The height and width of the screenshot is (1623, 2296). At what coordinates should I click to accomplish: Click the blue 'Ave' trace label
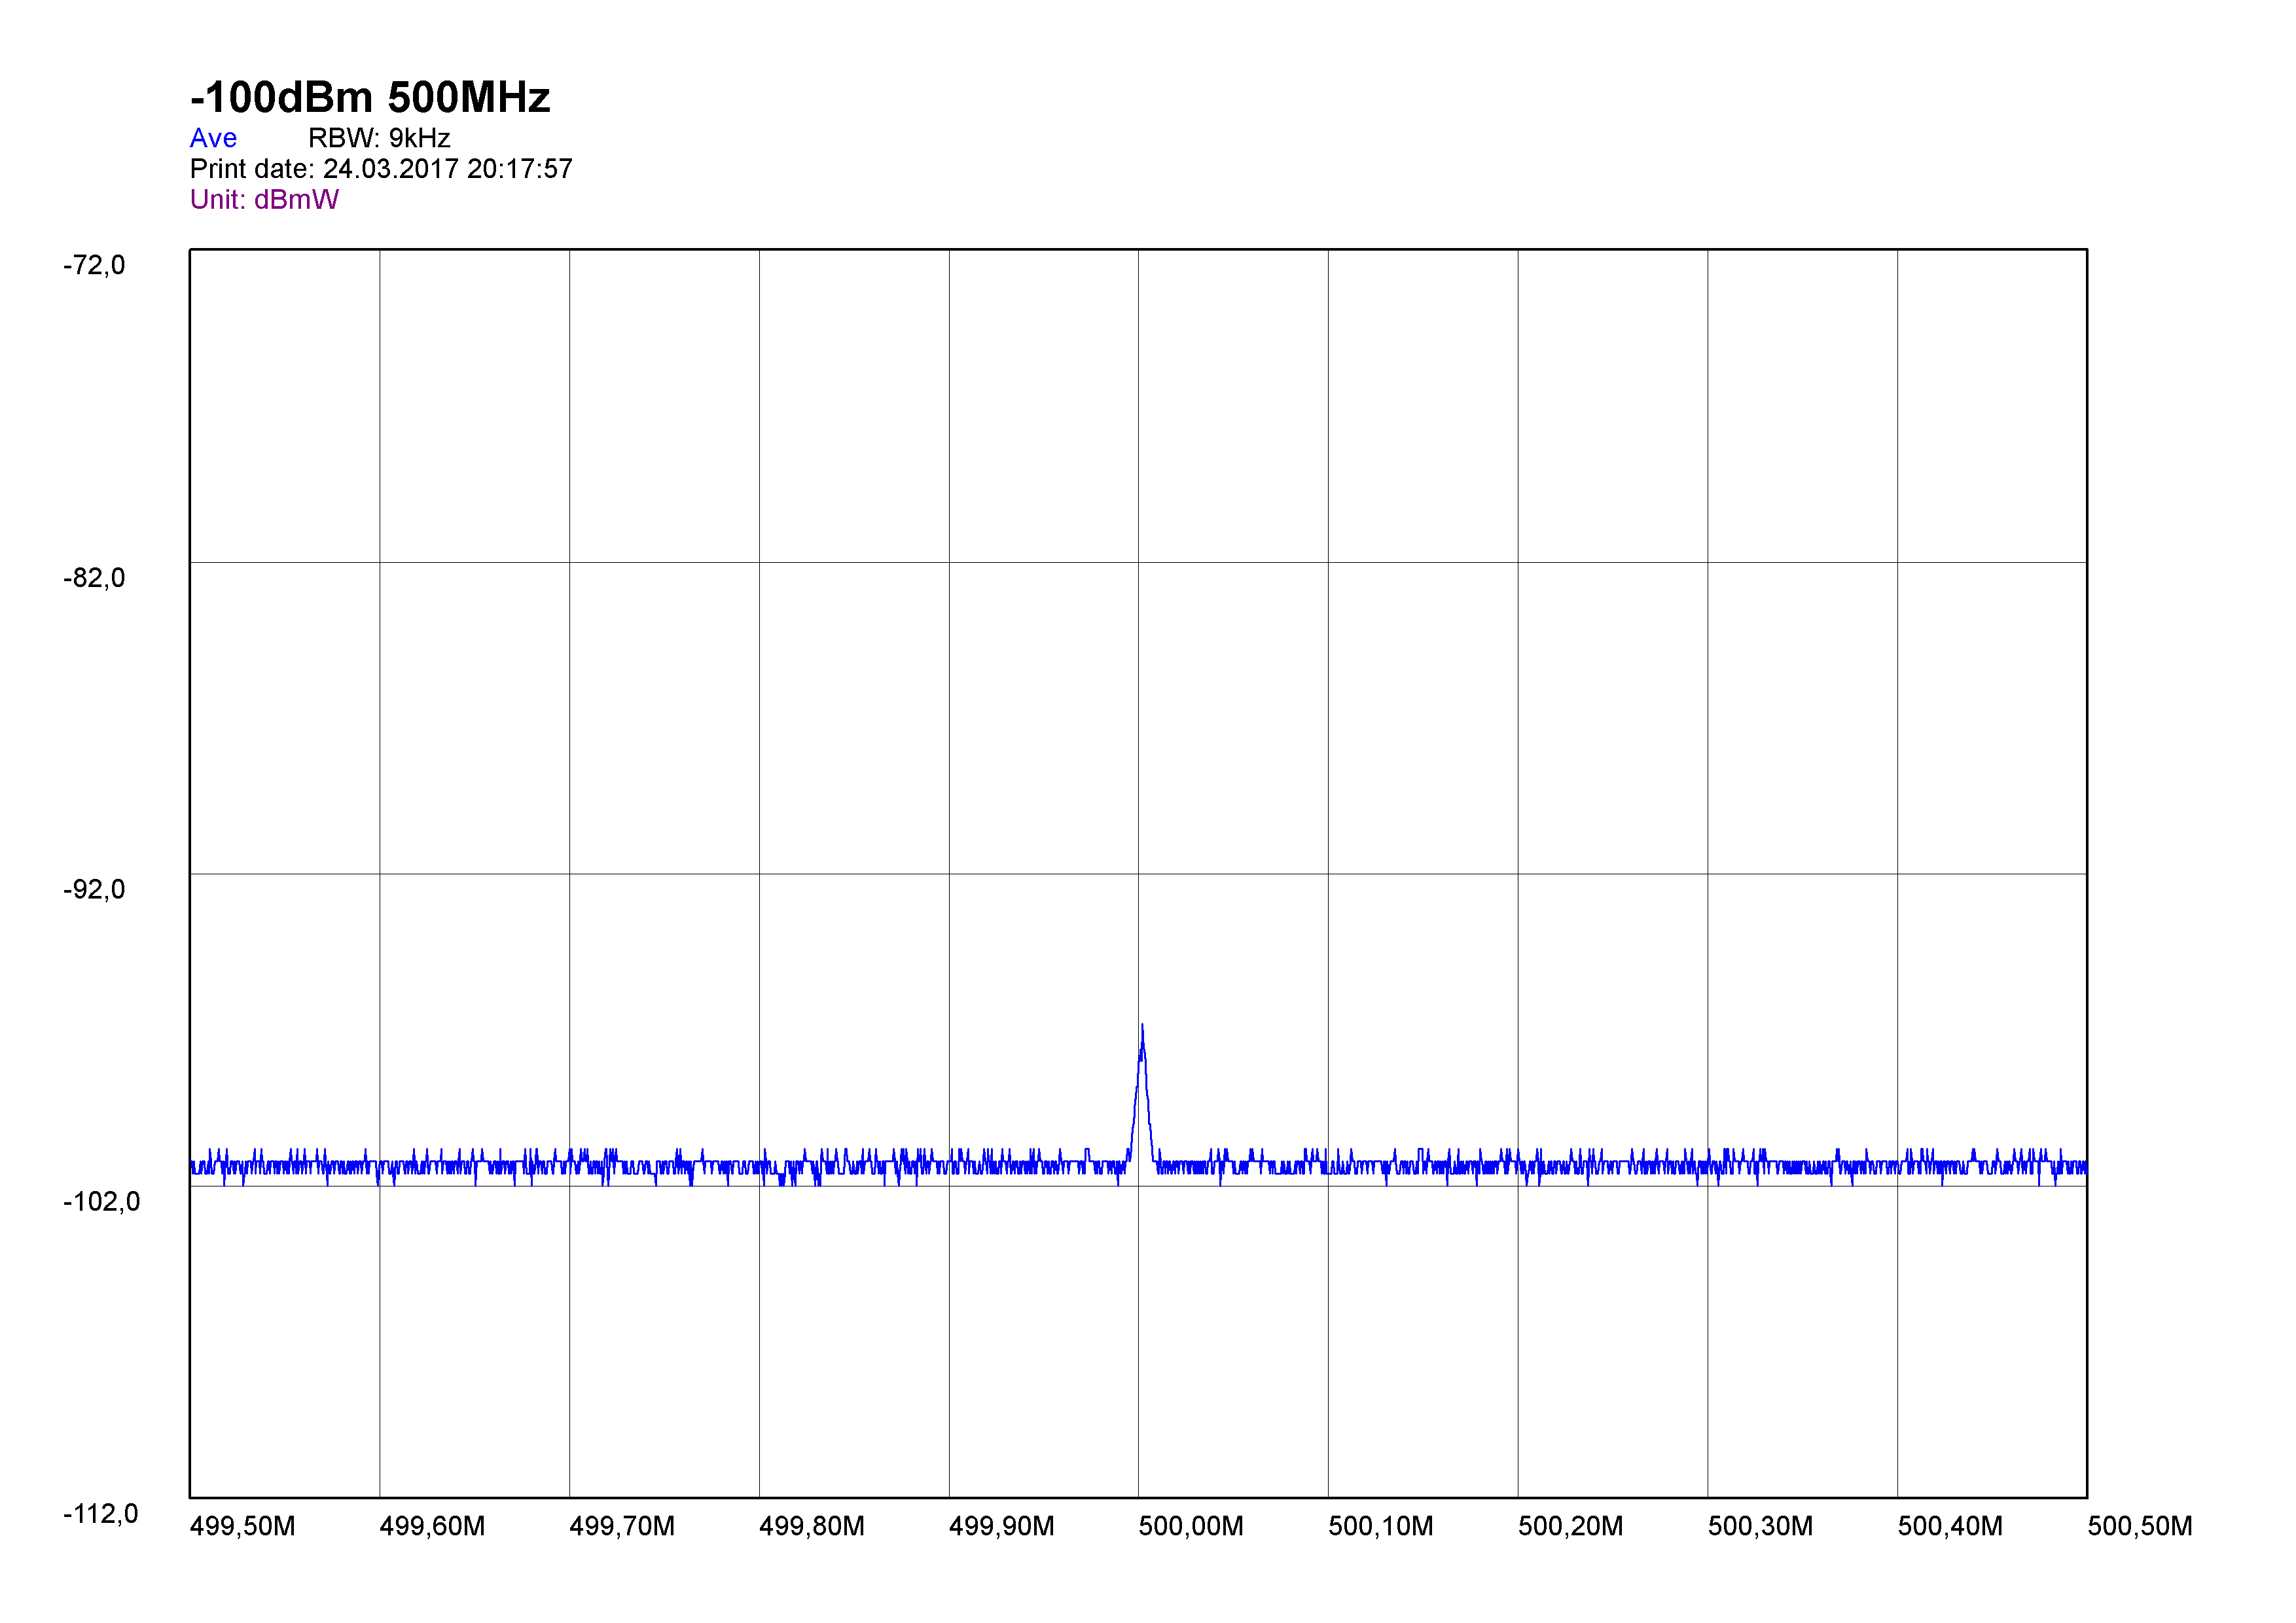tap(213, 138)
